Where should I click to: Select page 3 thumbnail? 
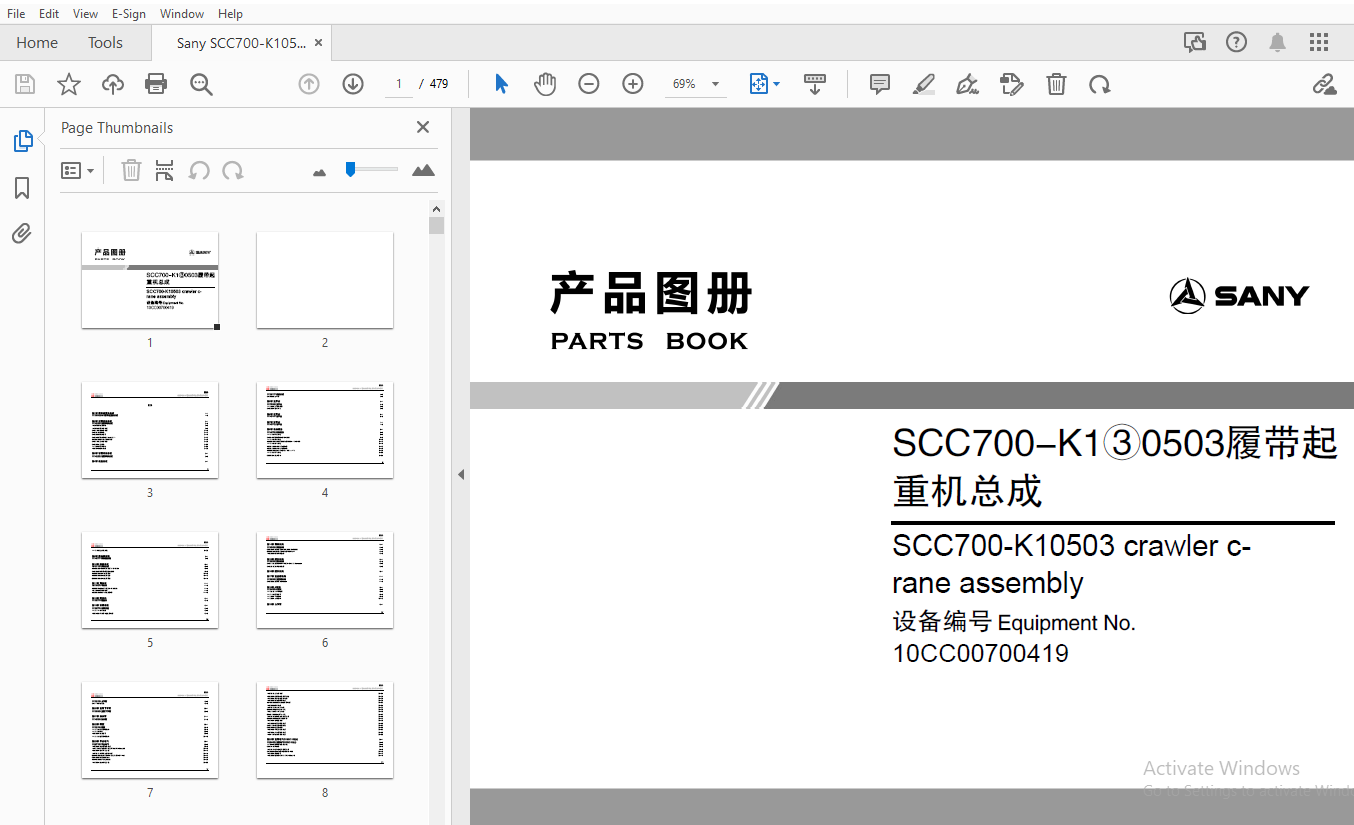tap(150, 430)
